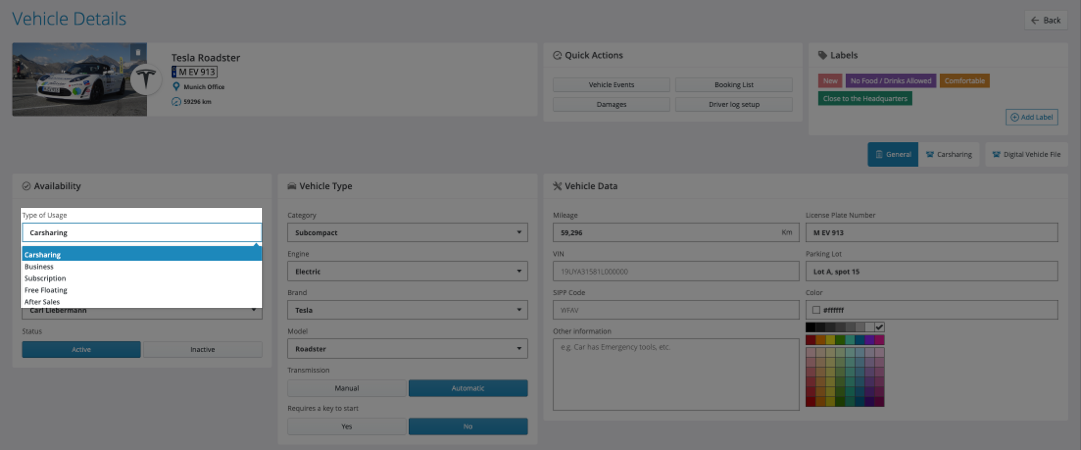
Task: Click the speedometer icon next to 59296 km
Action: tap(176, 102)
